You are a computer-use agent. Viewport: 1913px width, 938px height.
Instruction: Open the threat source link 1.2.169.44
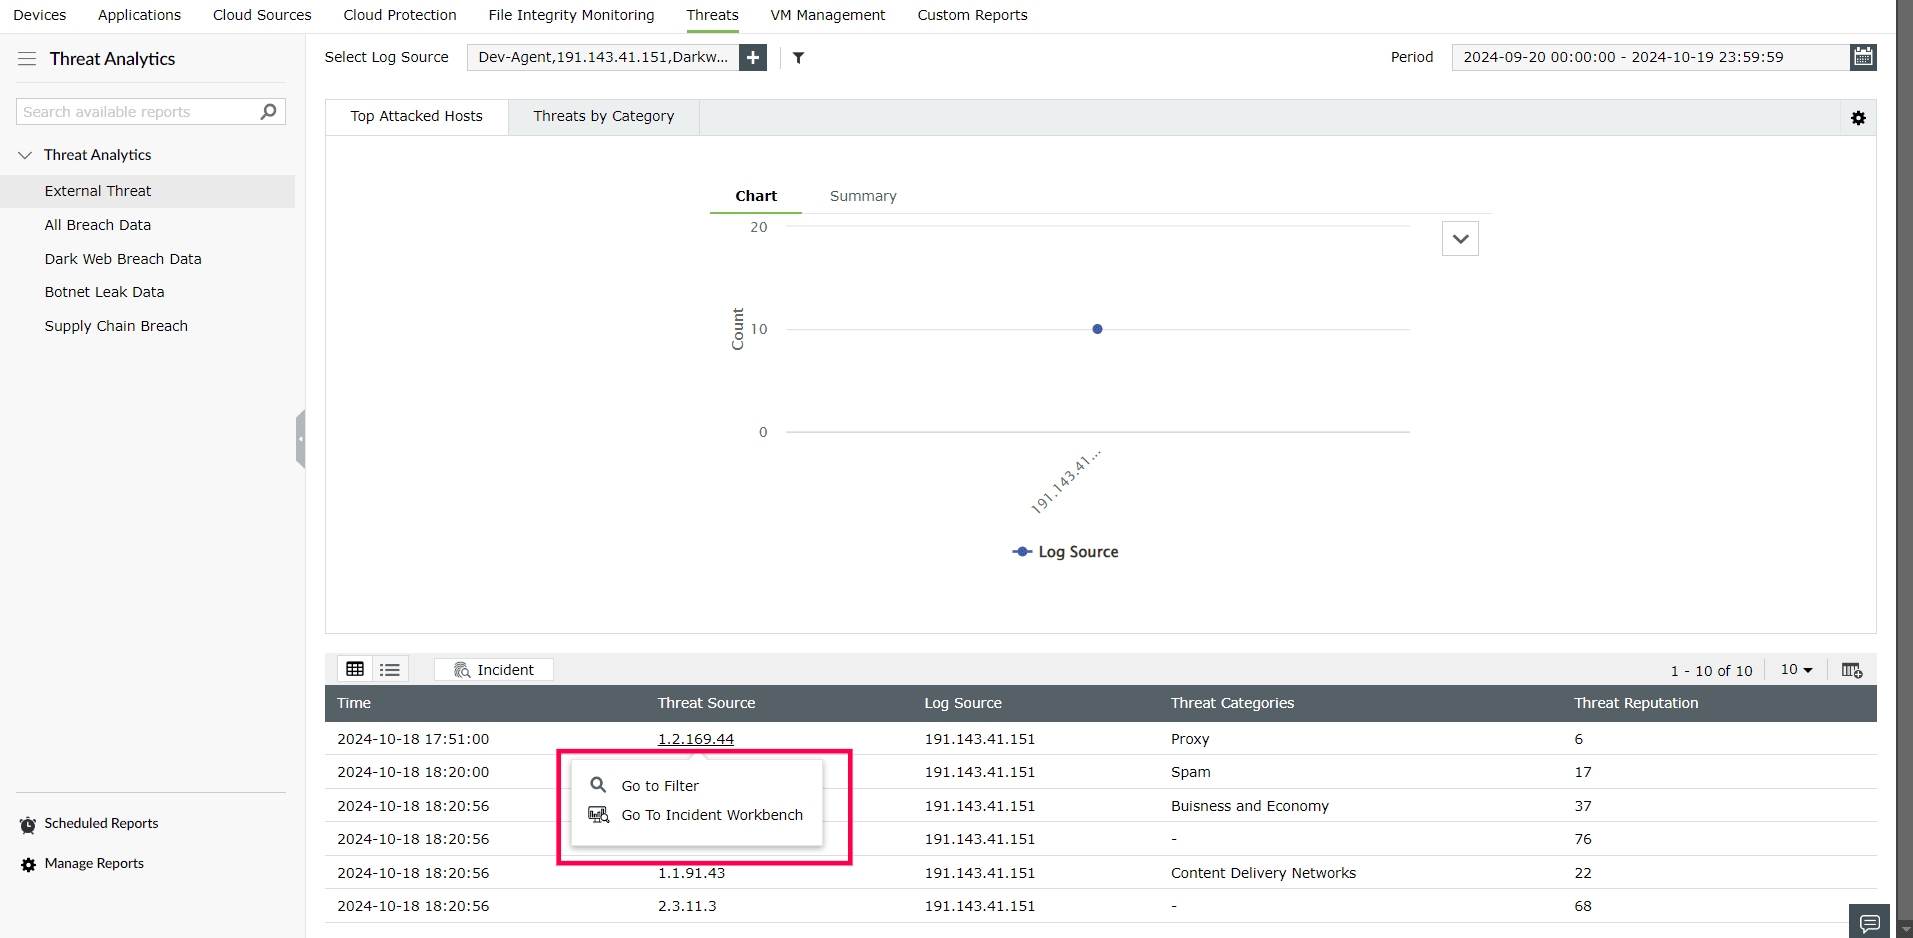[695, 738]
